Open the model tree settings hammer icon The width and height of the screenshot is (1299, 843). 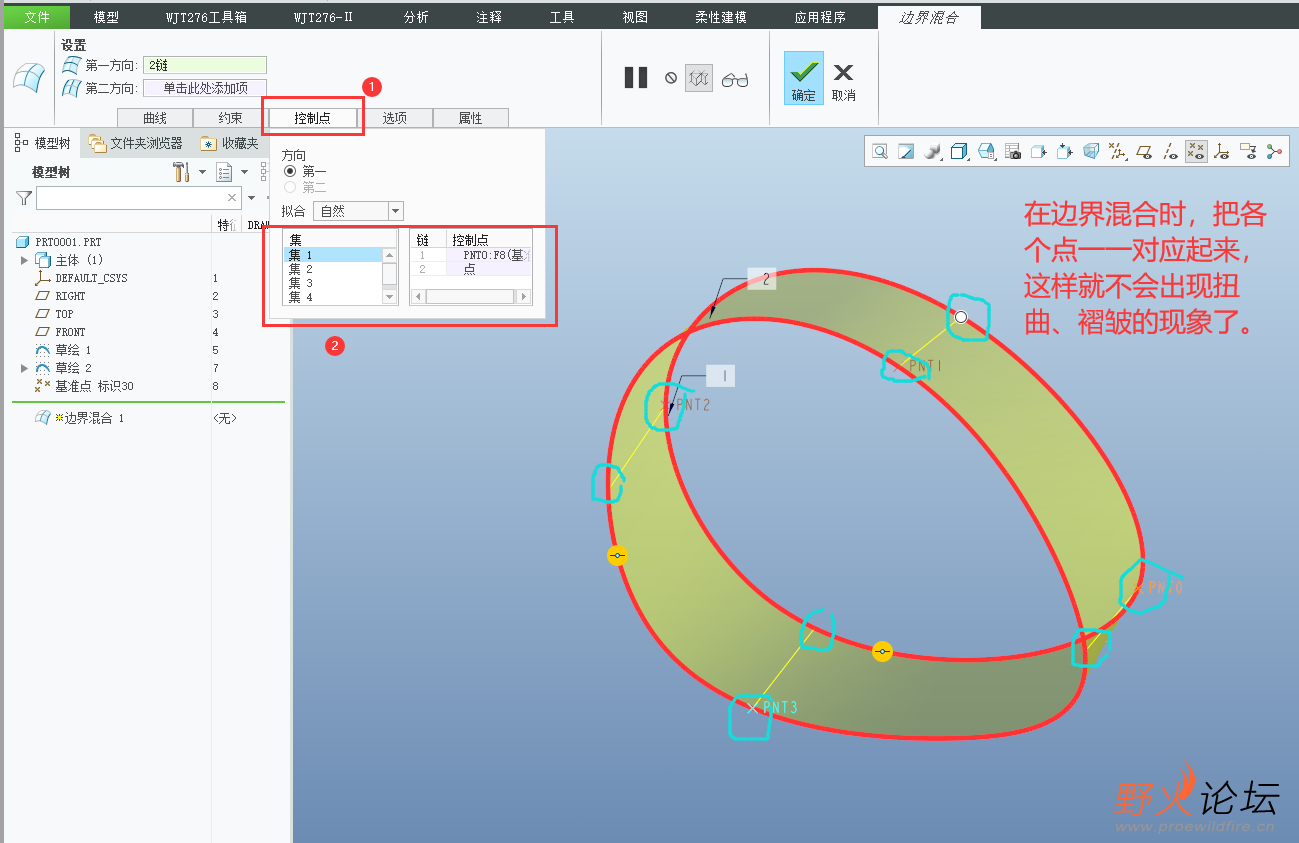[181, 172]
